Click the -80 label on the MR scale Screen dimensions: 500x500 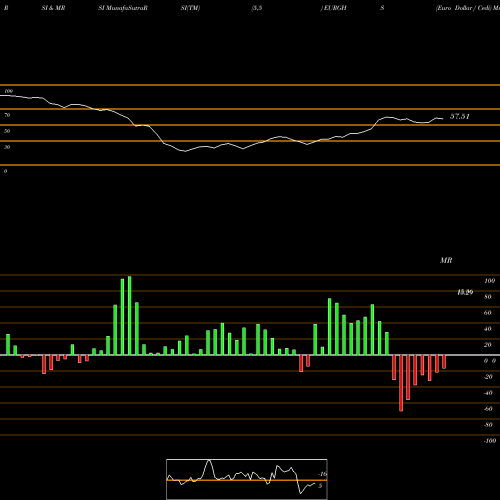coord(488,425)
